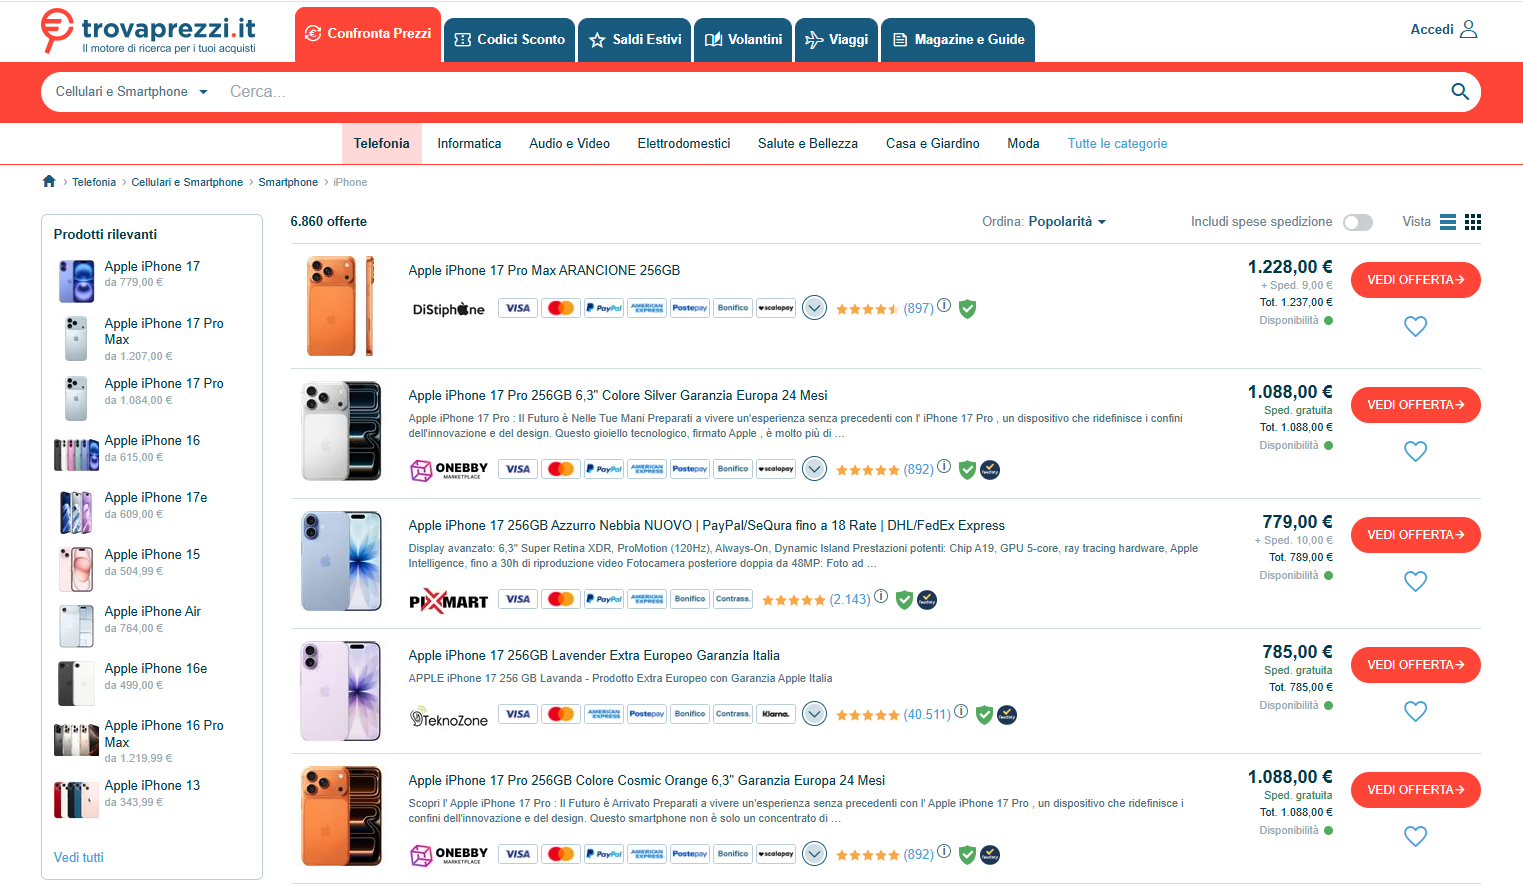
Task: Click the Visa icon on the DiStiphone offer
Action: coord(518,308)
